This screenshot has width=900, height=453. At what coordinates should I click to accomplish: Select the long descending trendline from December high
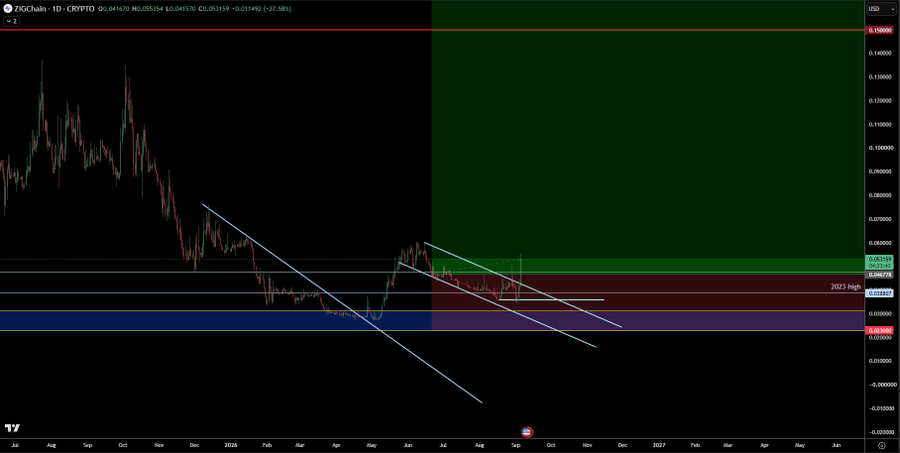pyautogui.click(x=342, y=304)
